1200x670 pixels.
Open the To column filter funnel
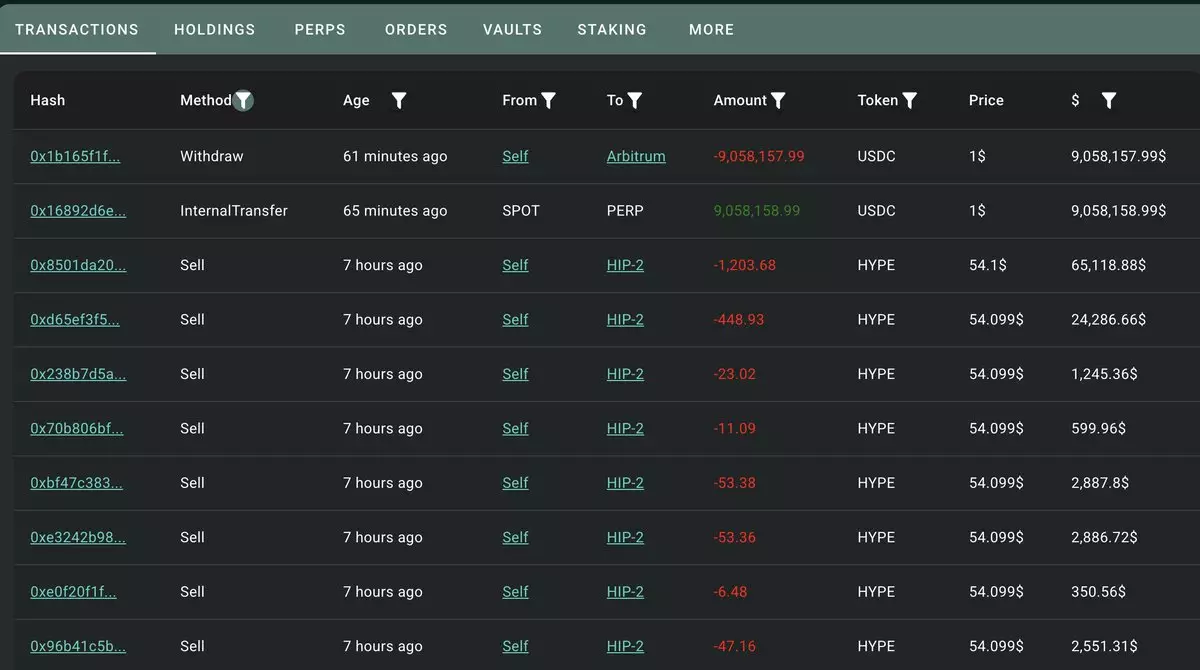click(635, 100)
